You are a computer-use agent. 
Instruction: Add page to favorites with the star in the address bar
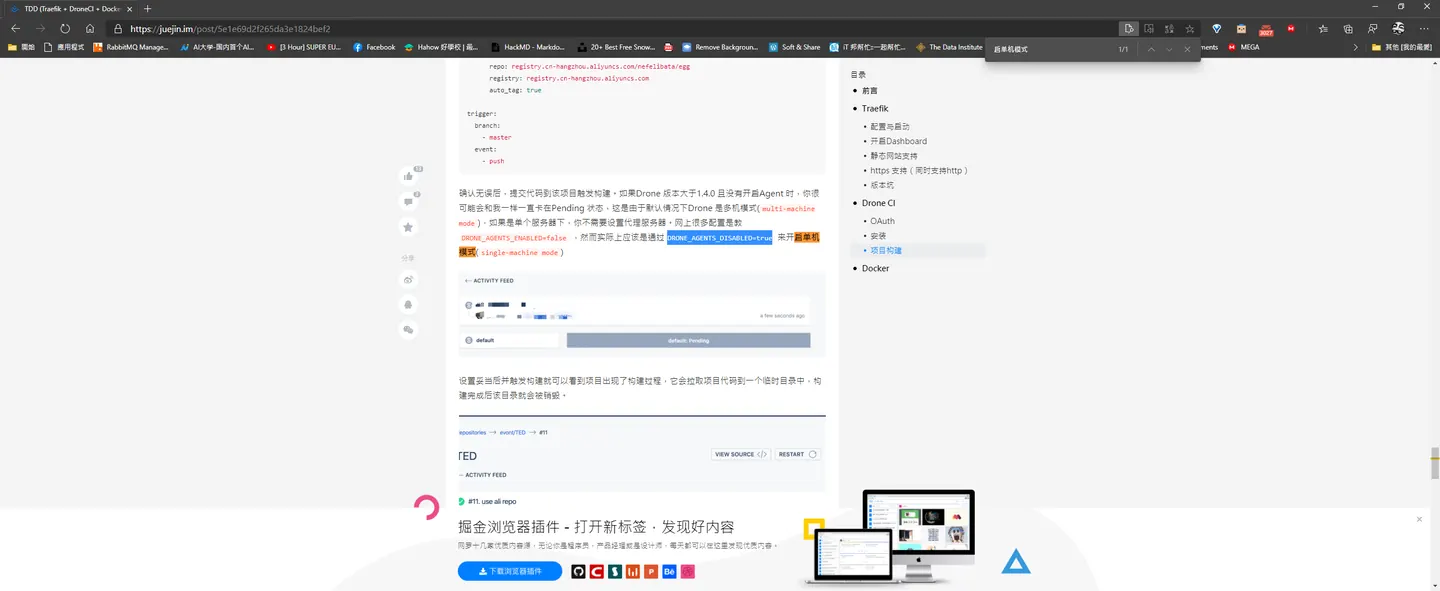click(1190, 29)
